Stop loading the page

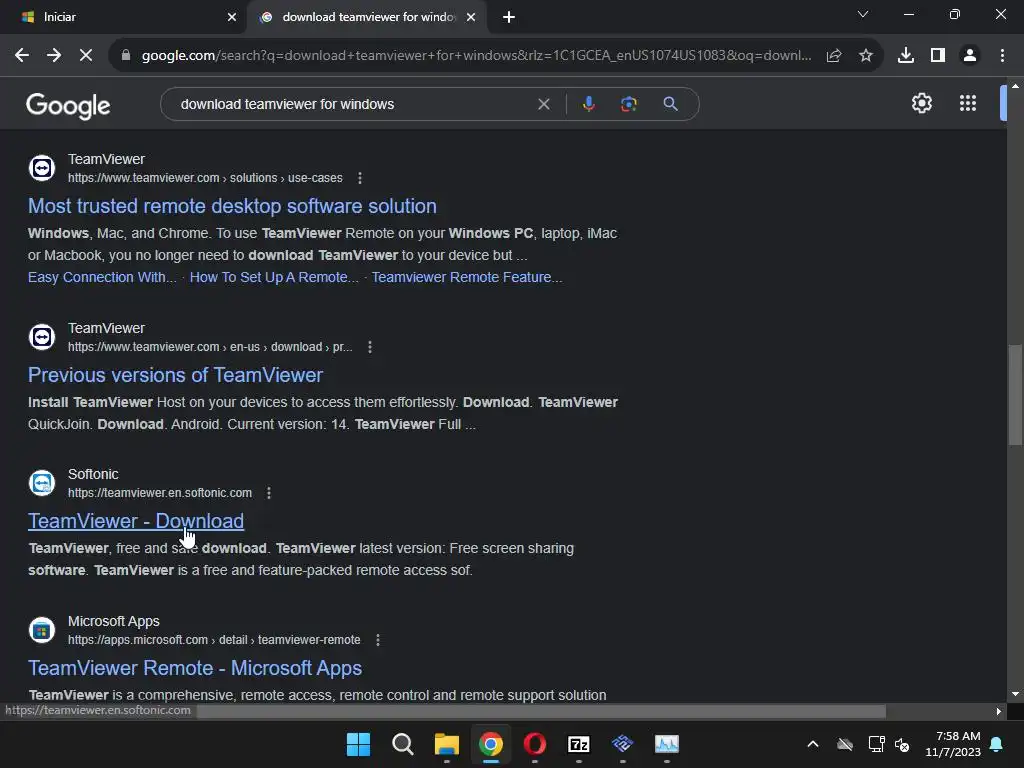(x=86, y=56)
